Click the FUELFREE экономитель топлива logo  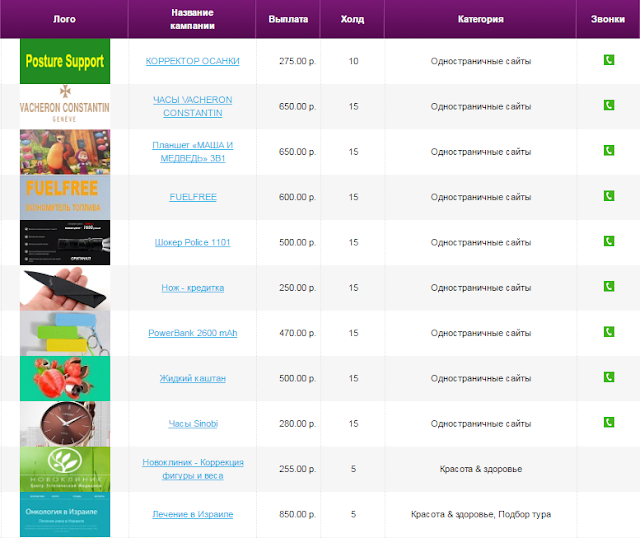tap(65, 197)
